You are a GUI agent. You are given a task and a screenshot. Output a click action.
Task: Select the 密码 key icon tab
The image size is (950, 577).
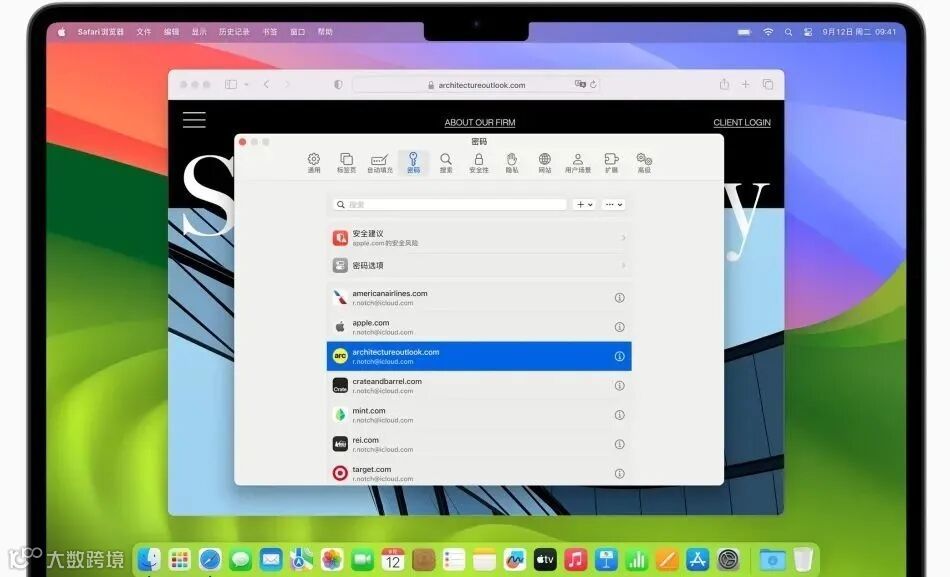point(413,162)
